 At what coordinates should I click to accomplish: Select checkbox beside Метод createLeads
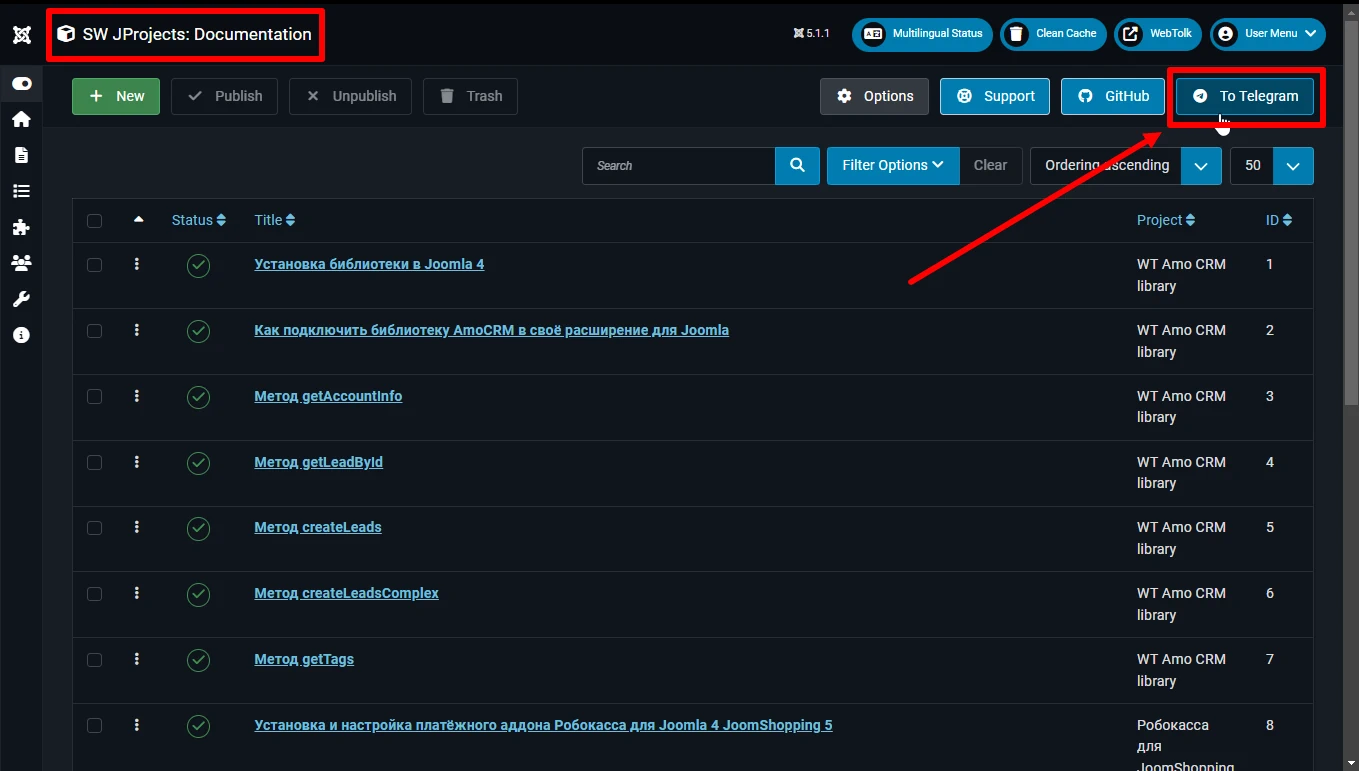(x=94, y=528)
